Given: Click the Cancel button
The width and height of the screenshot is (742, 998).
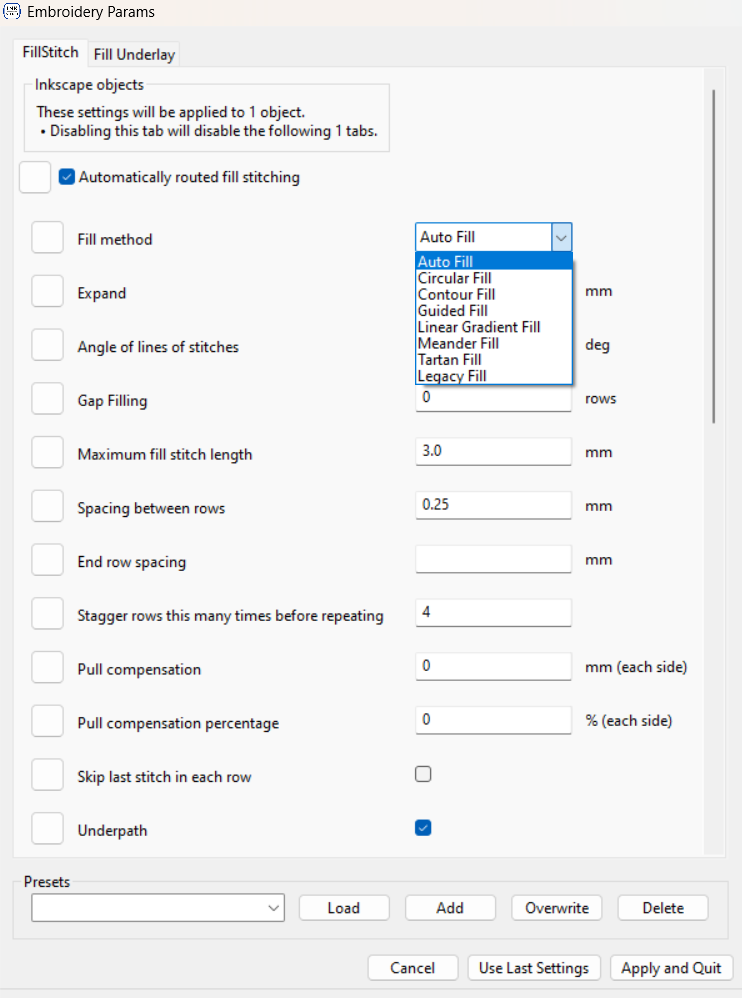Looking at the screenshot, I should click(x=412, y=968).
